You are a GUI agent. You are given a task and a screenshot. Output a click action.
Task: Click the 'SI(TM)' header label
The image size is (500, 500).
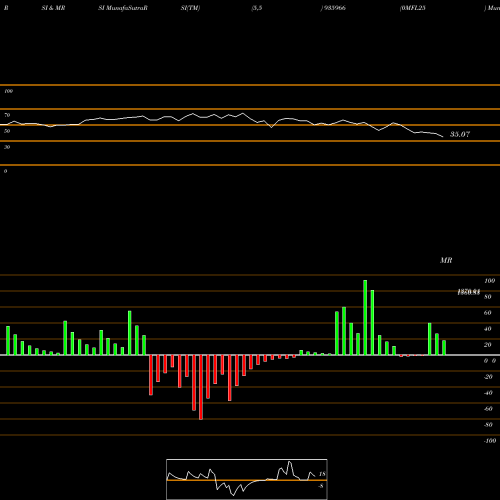point(190,8)
